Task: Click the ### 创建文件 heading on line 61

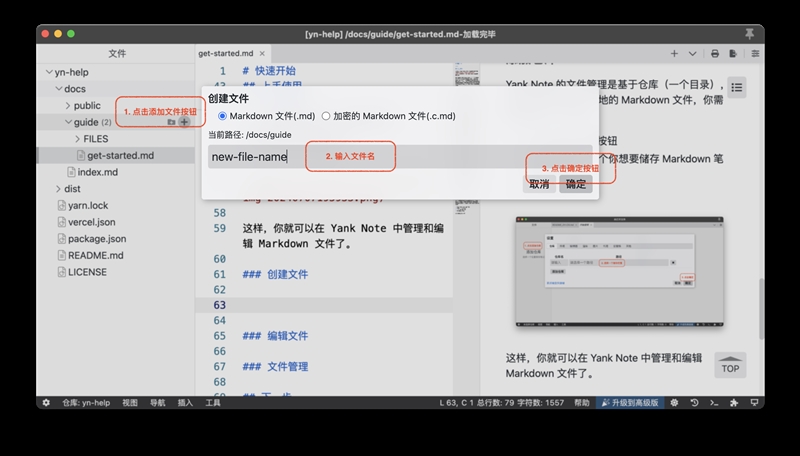Action: 275,274
